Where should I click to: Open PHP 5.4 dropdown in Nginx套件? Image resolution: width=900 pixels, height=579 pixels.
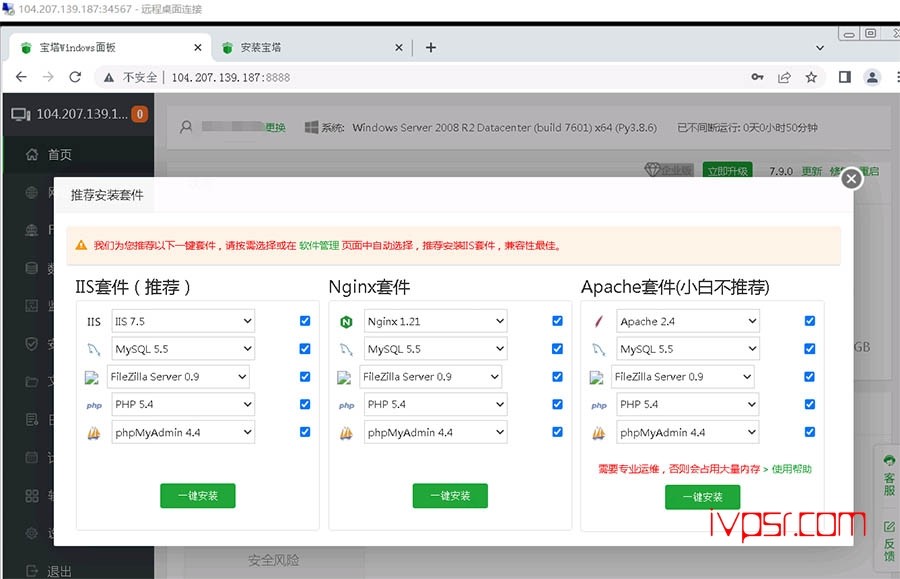click(x=435, y=404)
